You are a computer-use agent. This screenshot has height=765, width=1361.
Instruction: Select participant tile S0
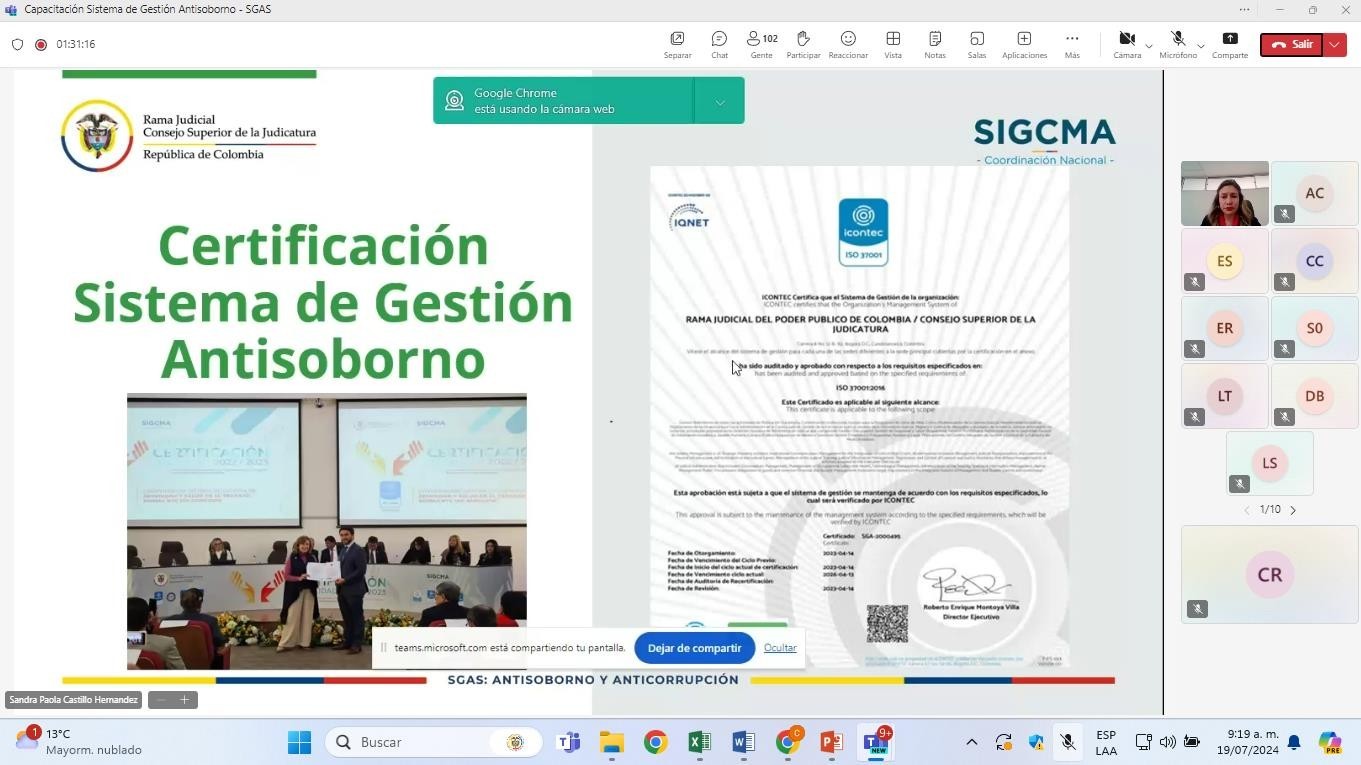(1314, 328)
